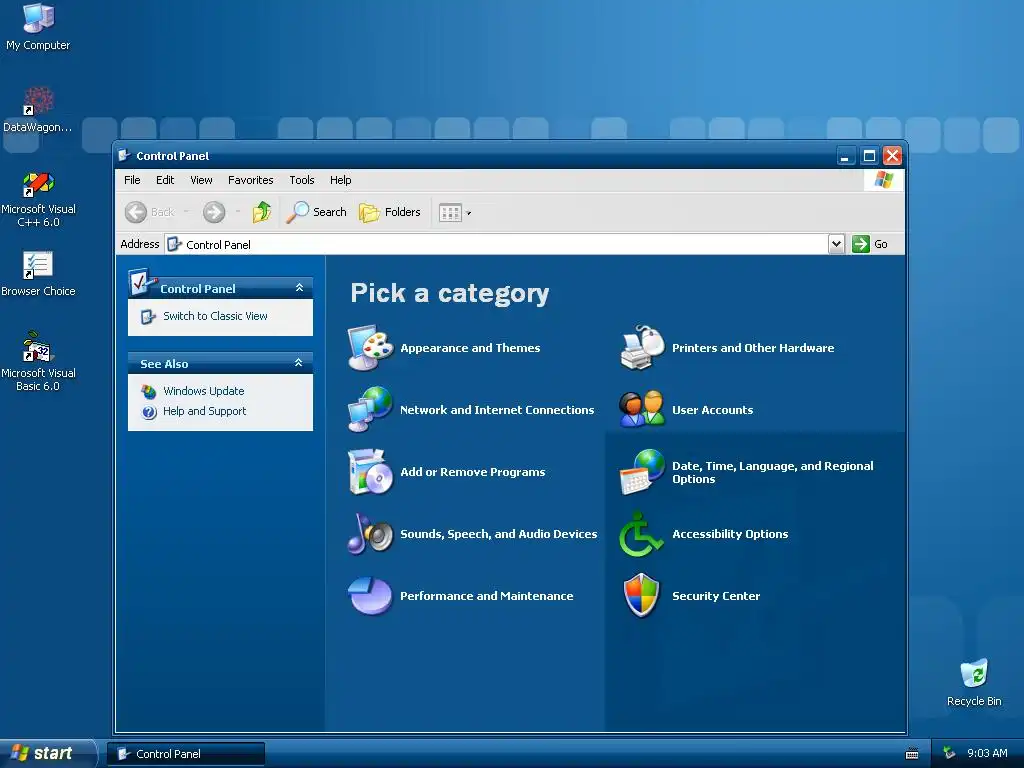Open the Date, Time, Language globe icon
The image size is (1024, 768).
[x=642, y=472]
